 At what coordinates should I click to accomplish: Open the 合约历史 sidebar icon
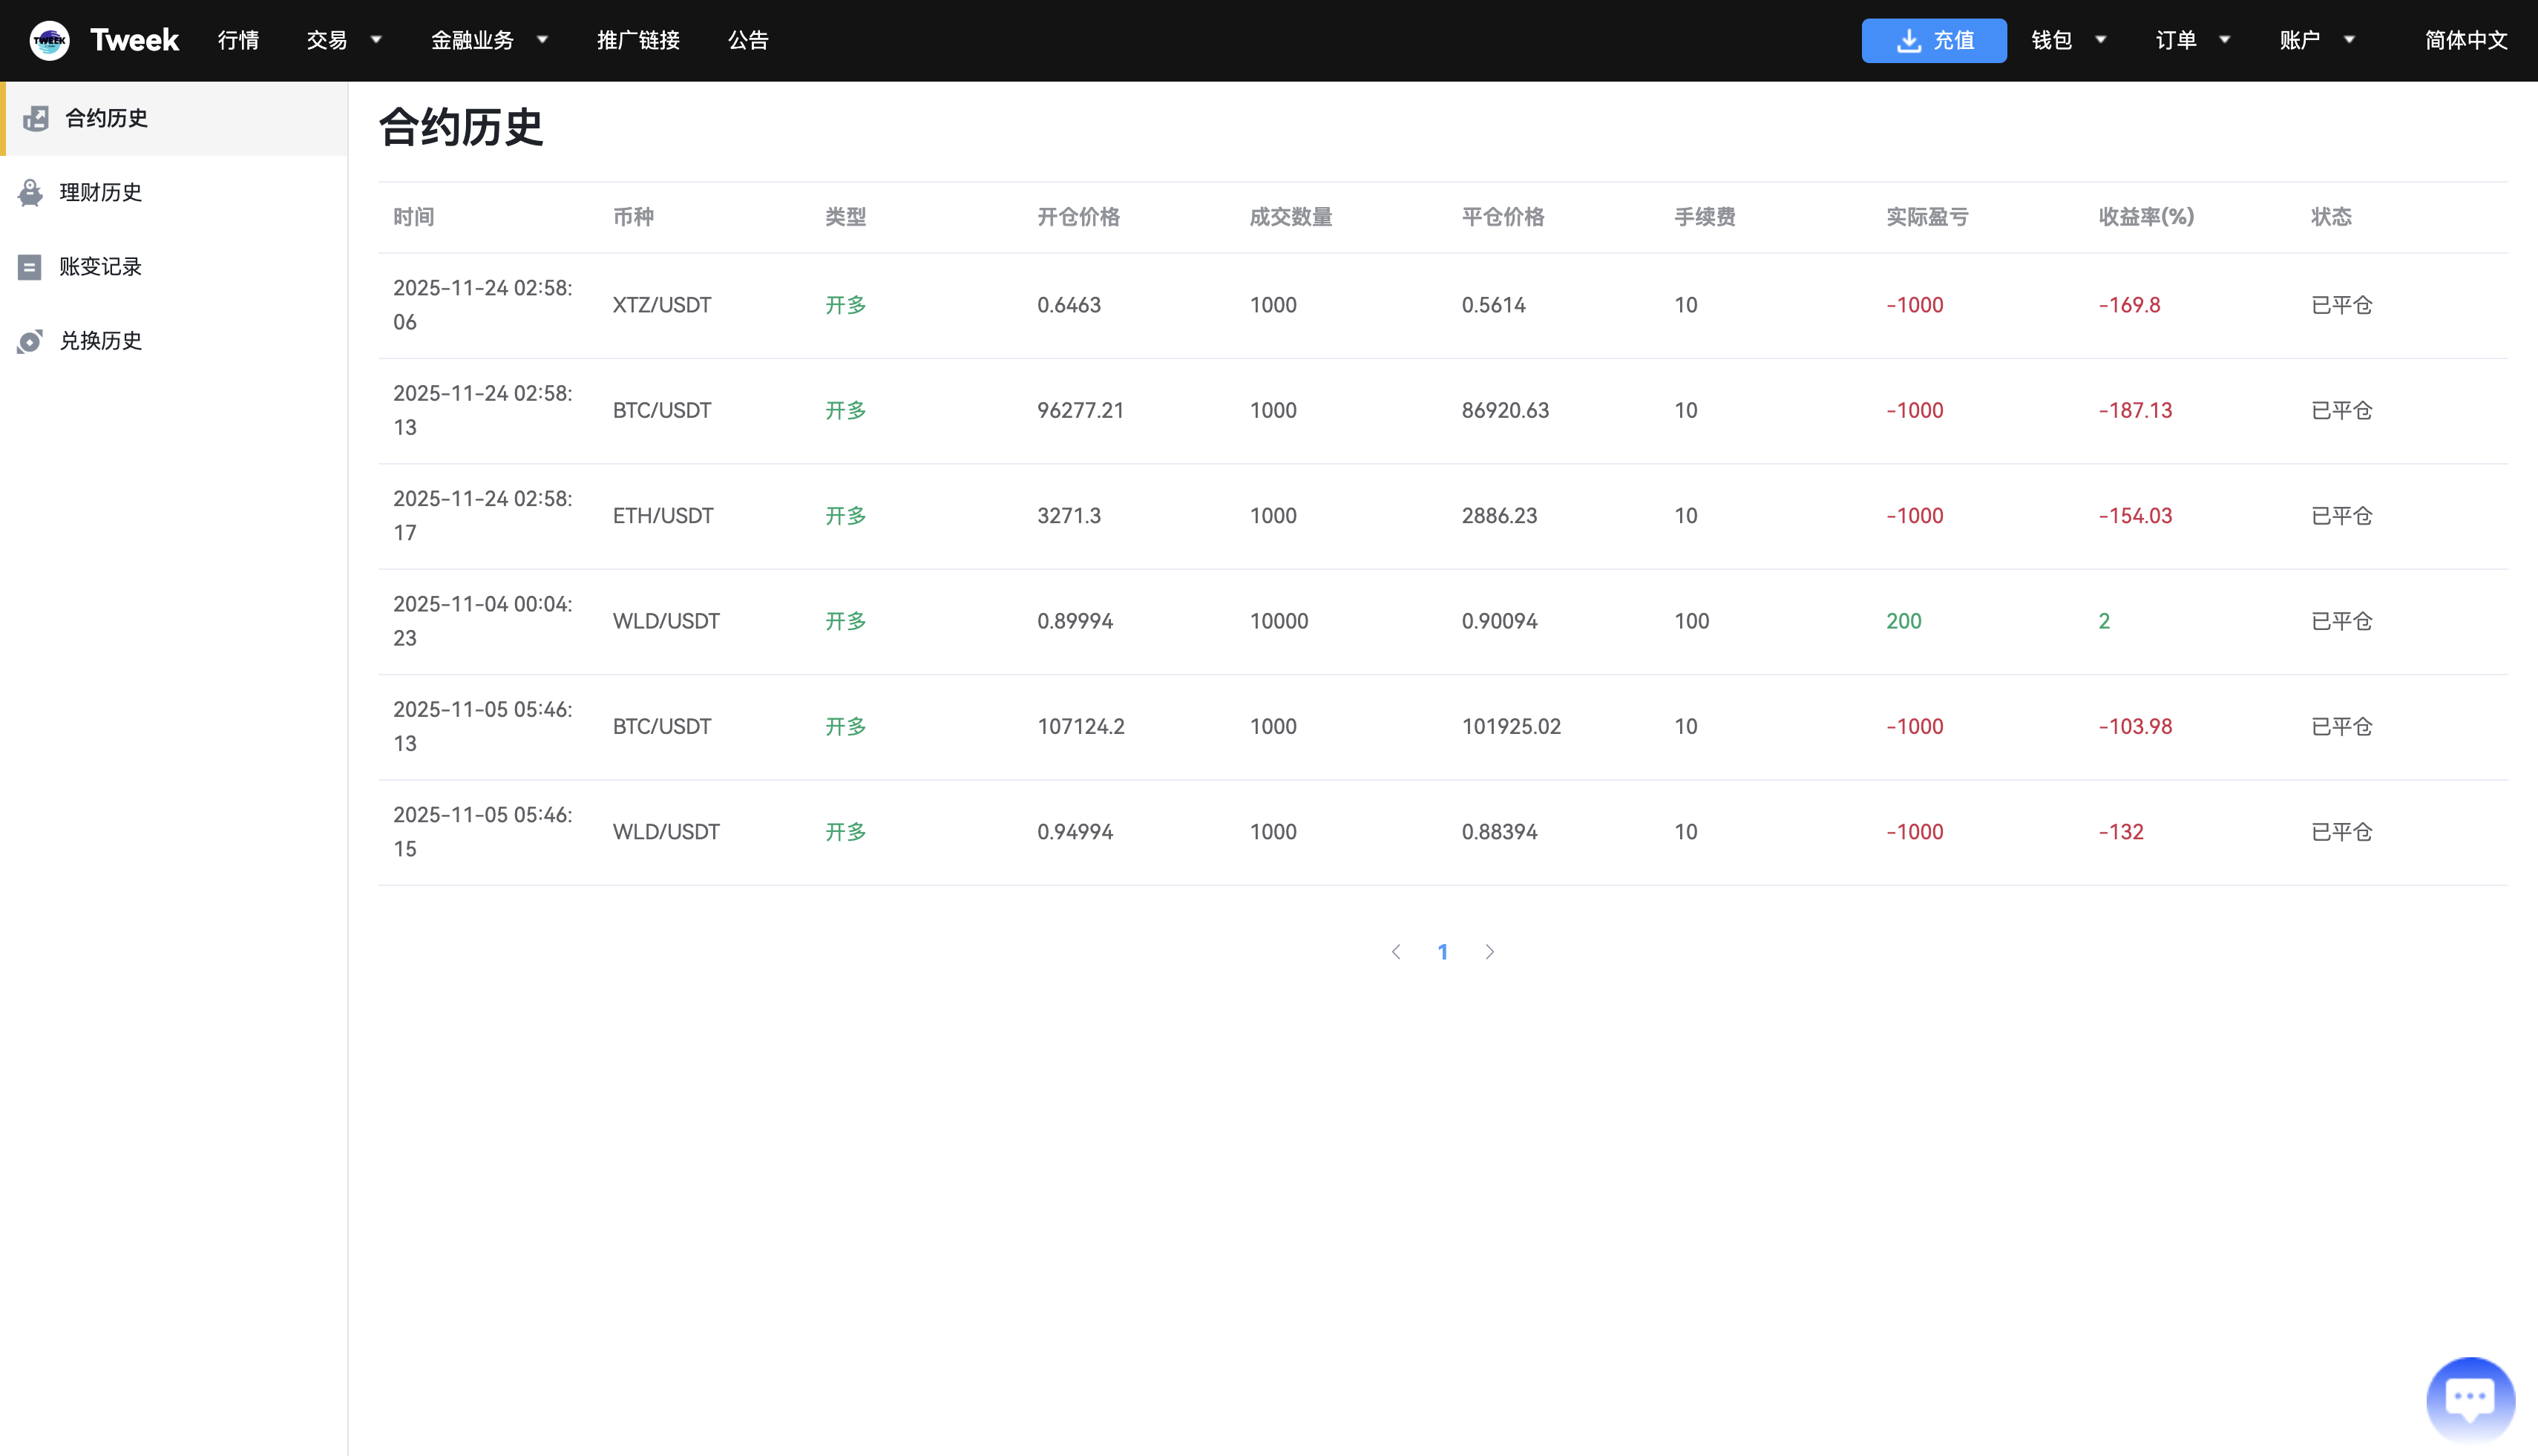(36, 118)
